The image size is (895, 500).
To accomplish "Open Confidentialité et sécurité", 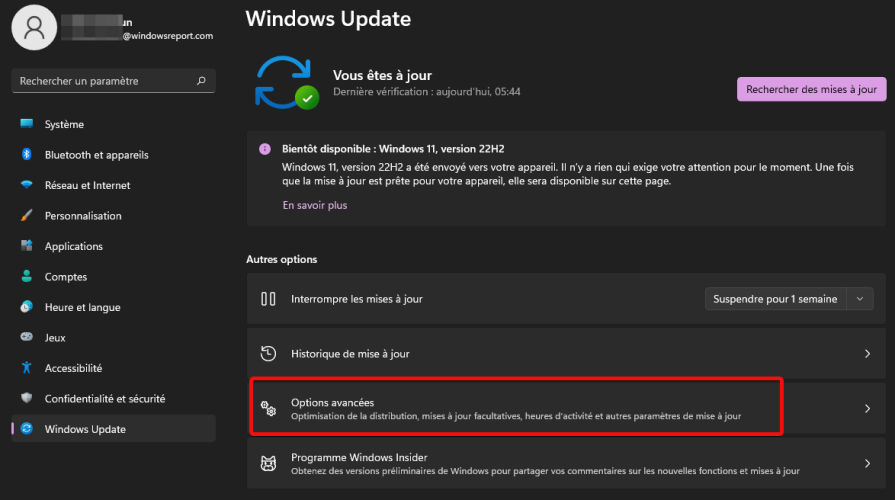I will (113, 398).
